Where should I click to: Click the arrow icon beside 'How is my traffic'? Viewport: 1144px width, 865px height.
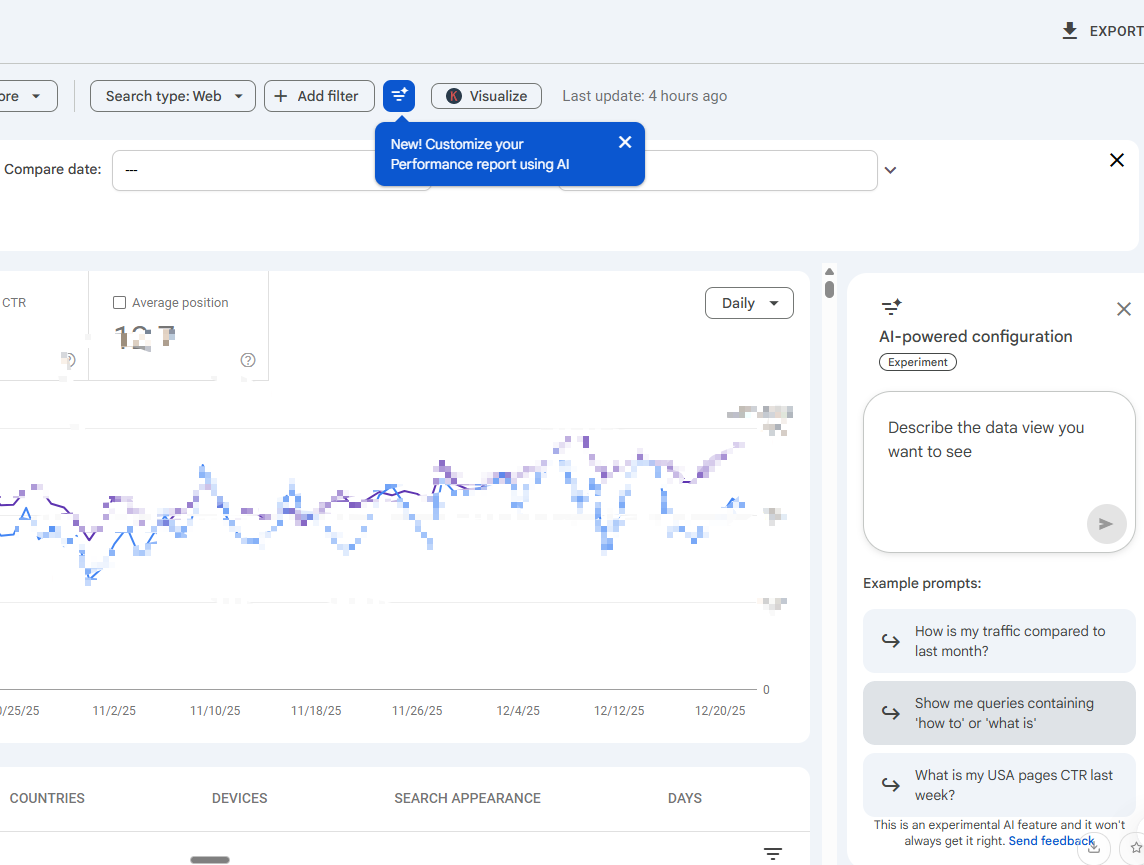(891, 641)
